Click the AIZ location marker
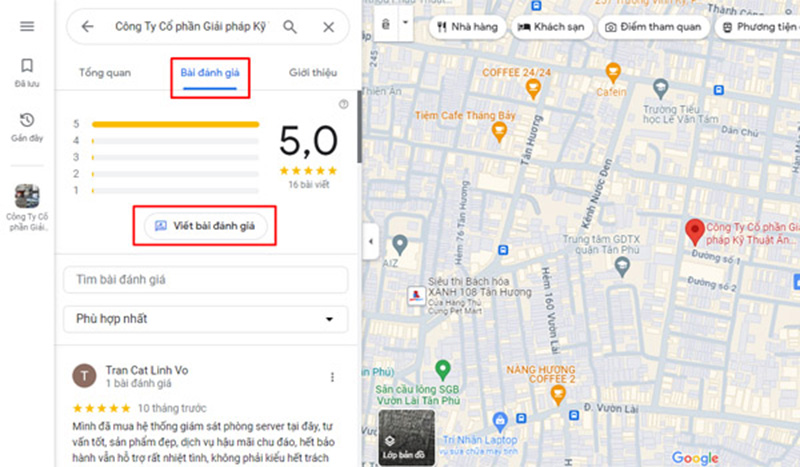The width and height of the screenshot is (800, 467). pyautogui.click(x=400, y=245)
